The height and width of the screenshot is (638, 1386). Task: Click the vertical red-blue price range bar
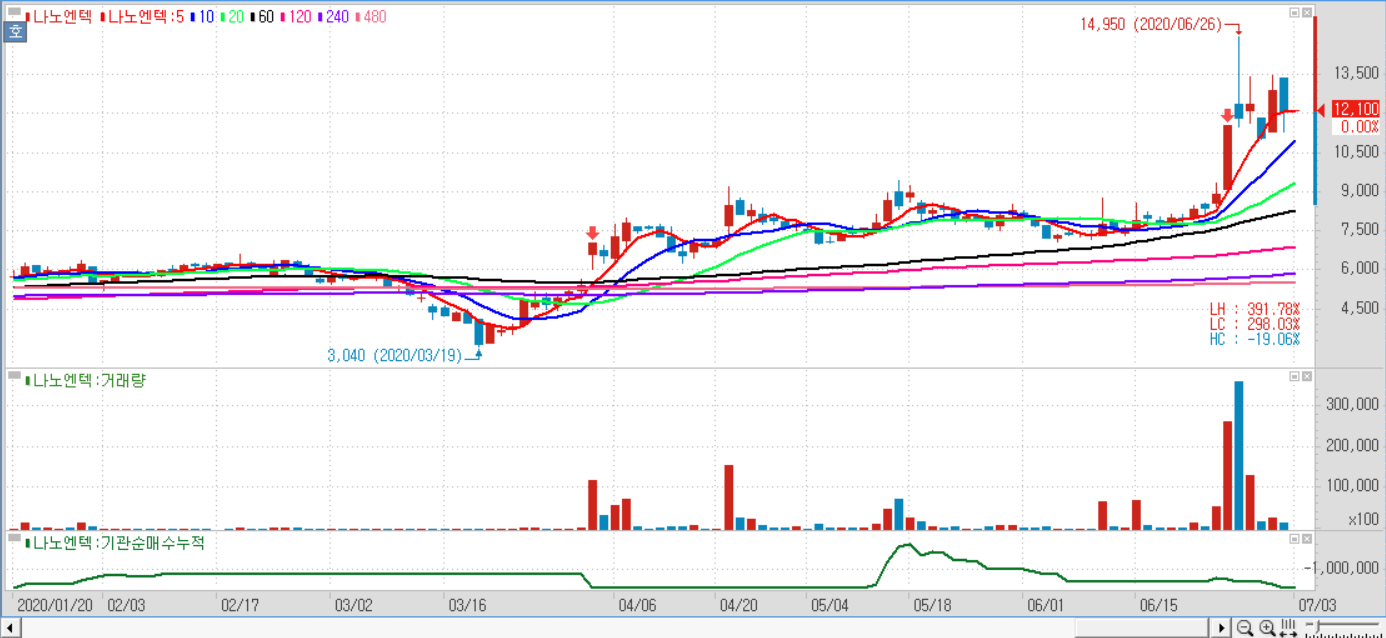(1316, 110)
